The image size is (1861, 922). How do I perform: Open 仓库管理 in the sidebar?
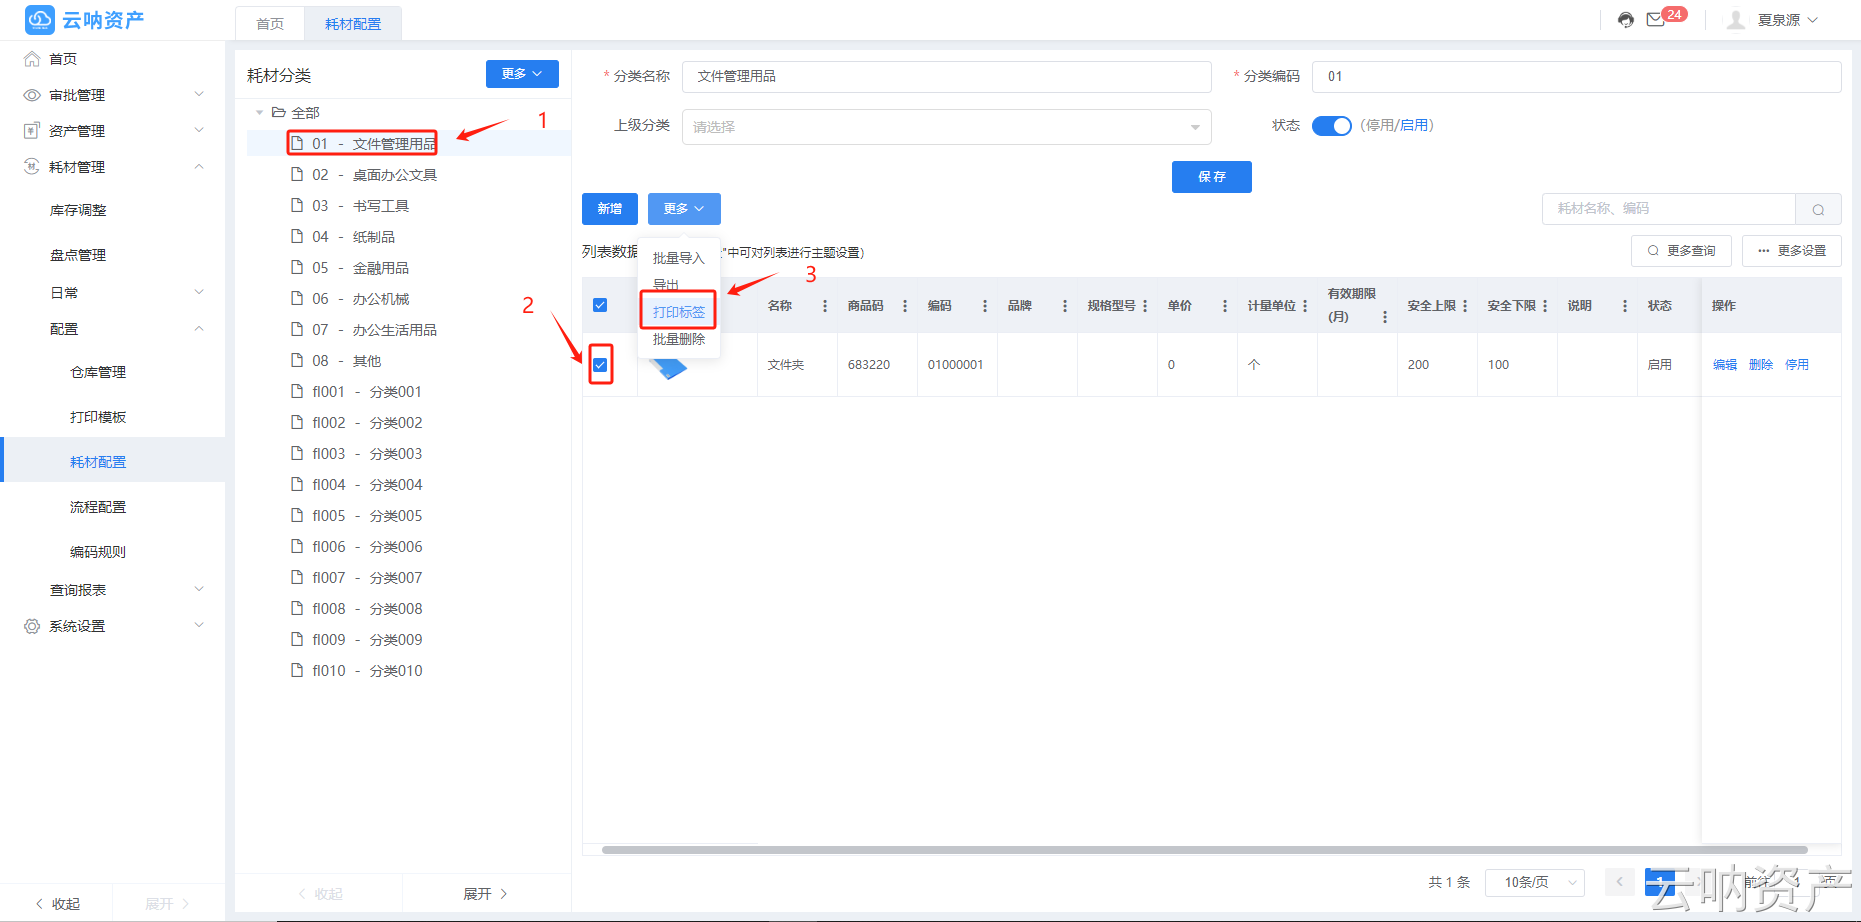(98, 372)
